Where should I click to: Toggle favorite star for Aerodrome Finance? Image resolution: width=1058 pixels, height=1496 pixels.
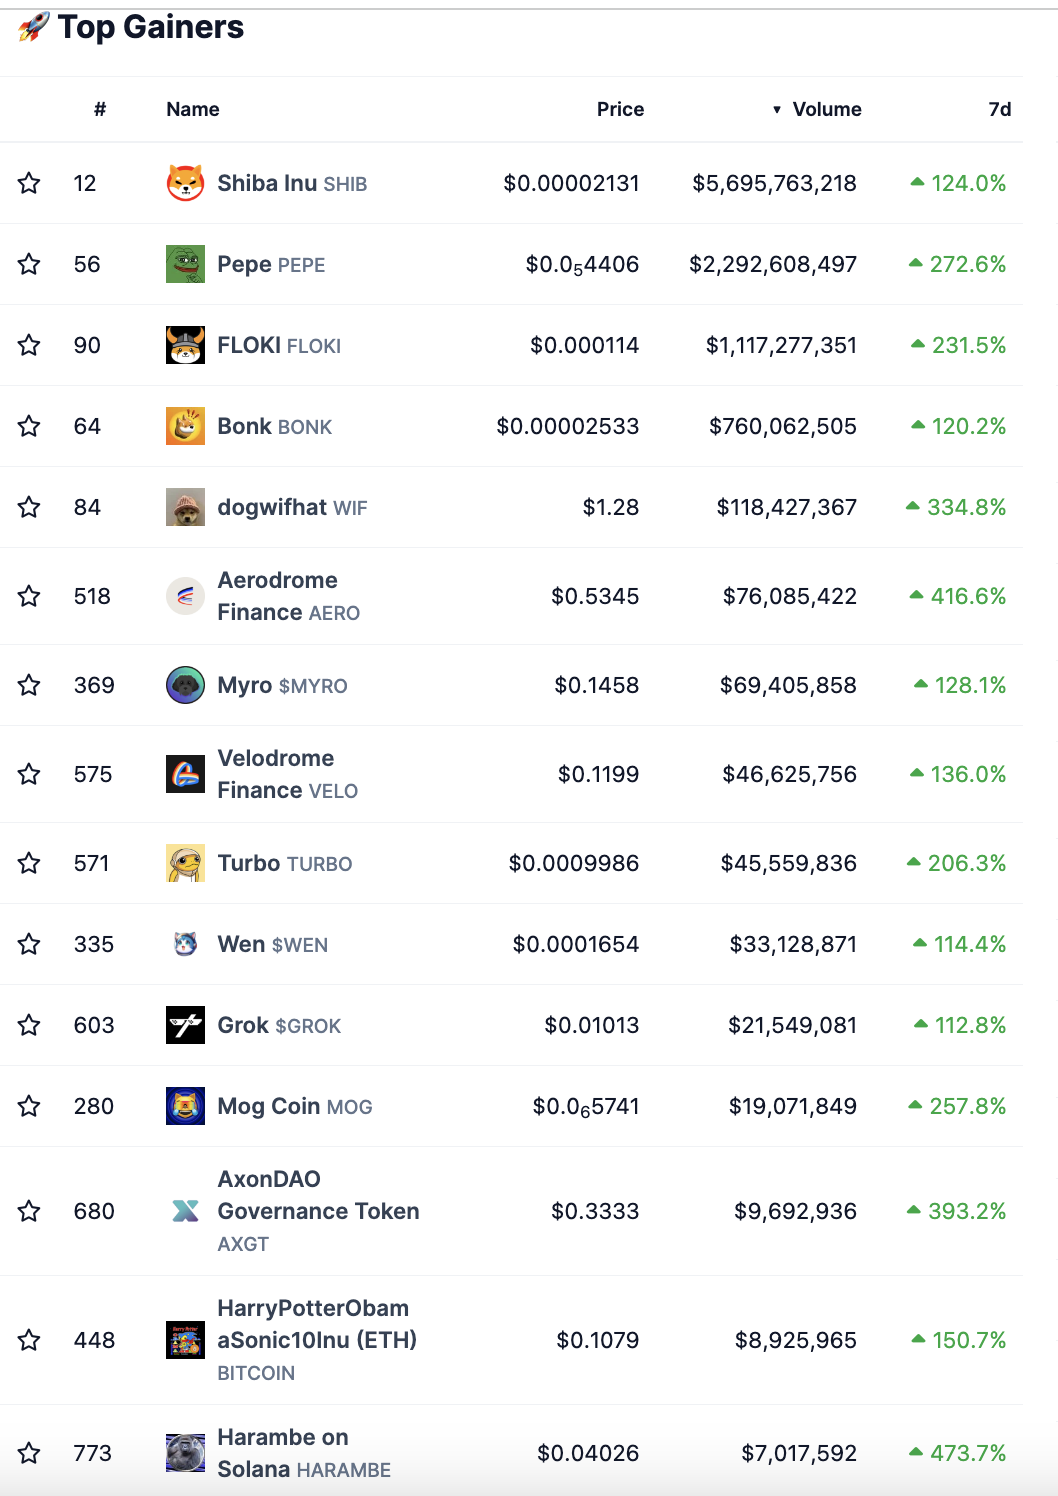(29, 596)
